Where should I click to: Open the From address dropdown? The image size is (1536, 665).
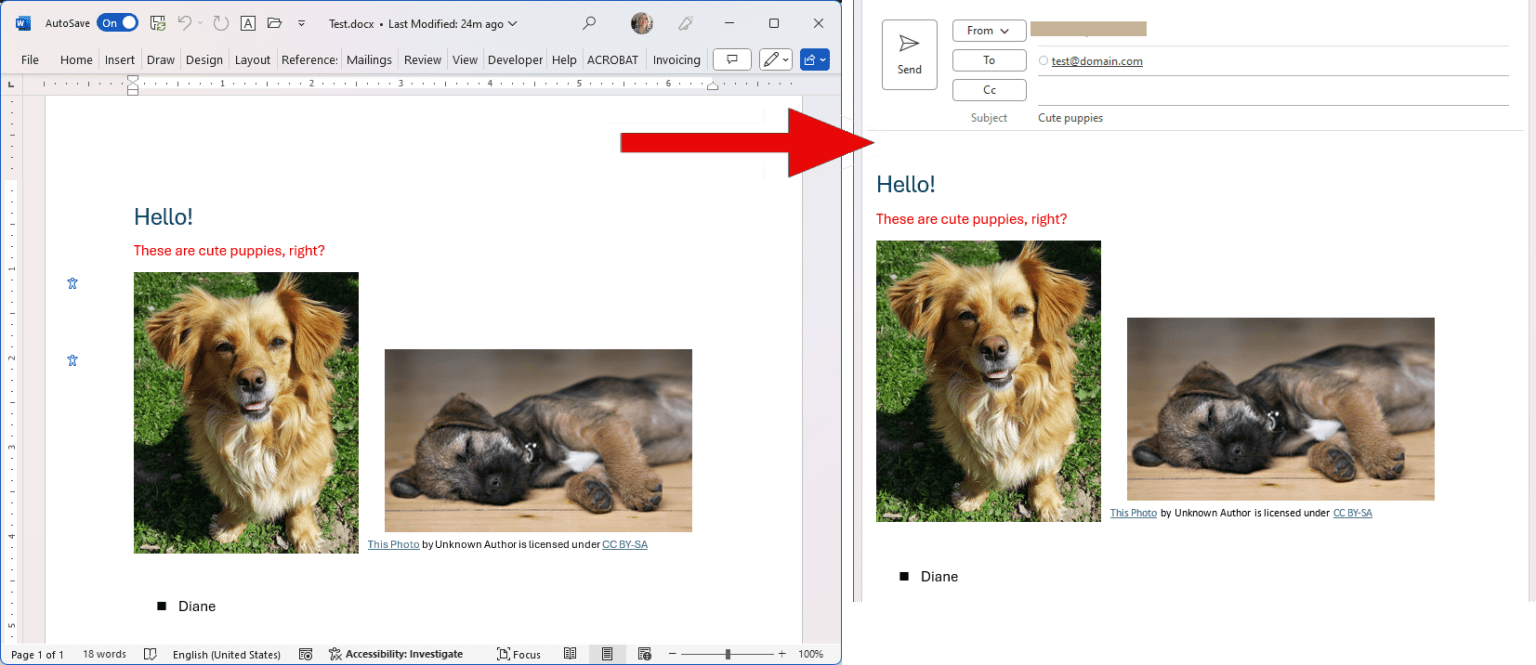pyautogui.click(x=988, y=30)
